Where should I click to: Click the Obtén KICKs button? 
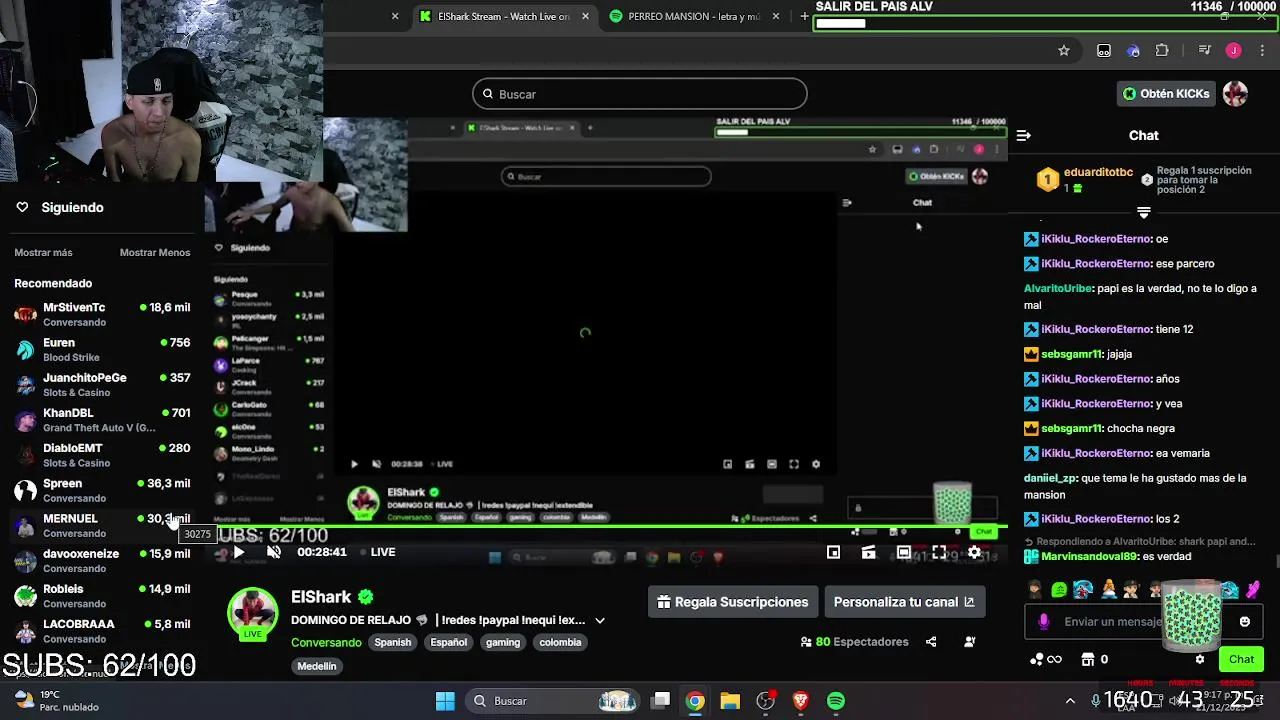[1165, 94]
